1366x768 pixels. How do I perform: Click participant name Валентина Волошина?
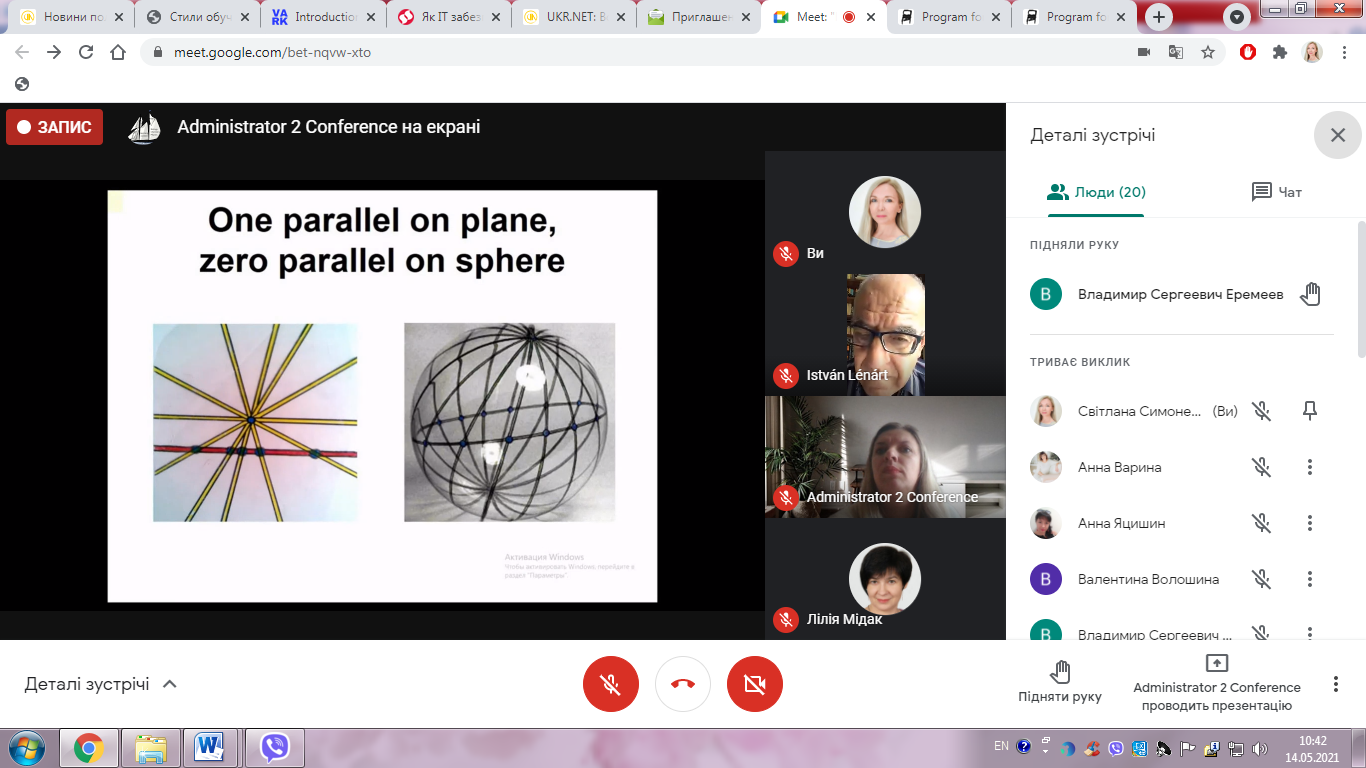(1148, 579)
